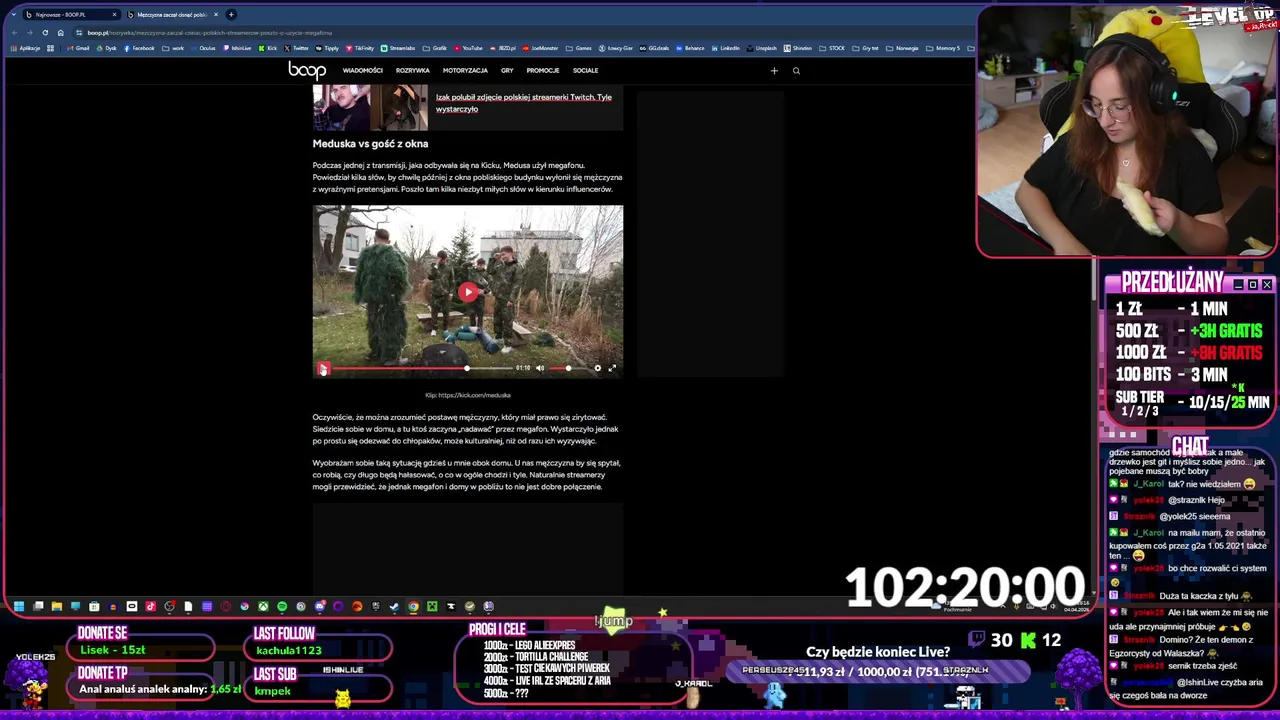Click the Meduska vs gość z okna heading
Viewport: 1280px width, 720px height.
point(370,144)
